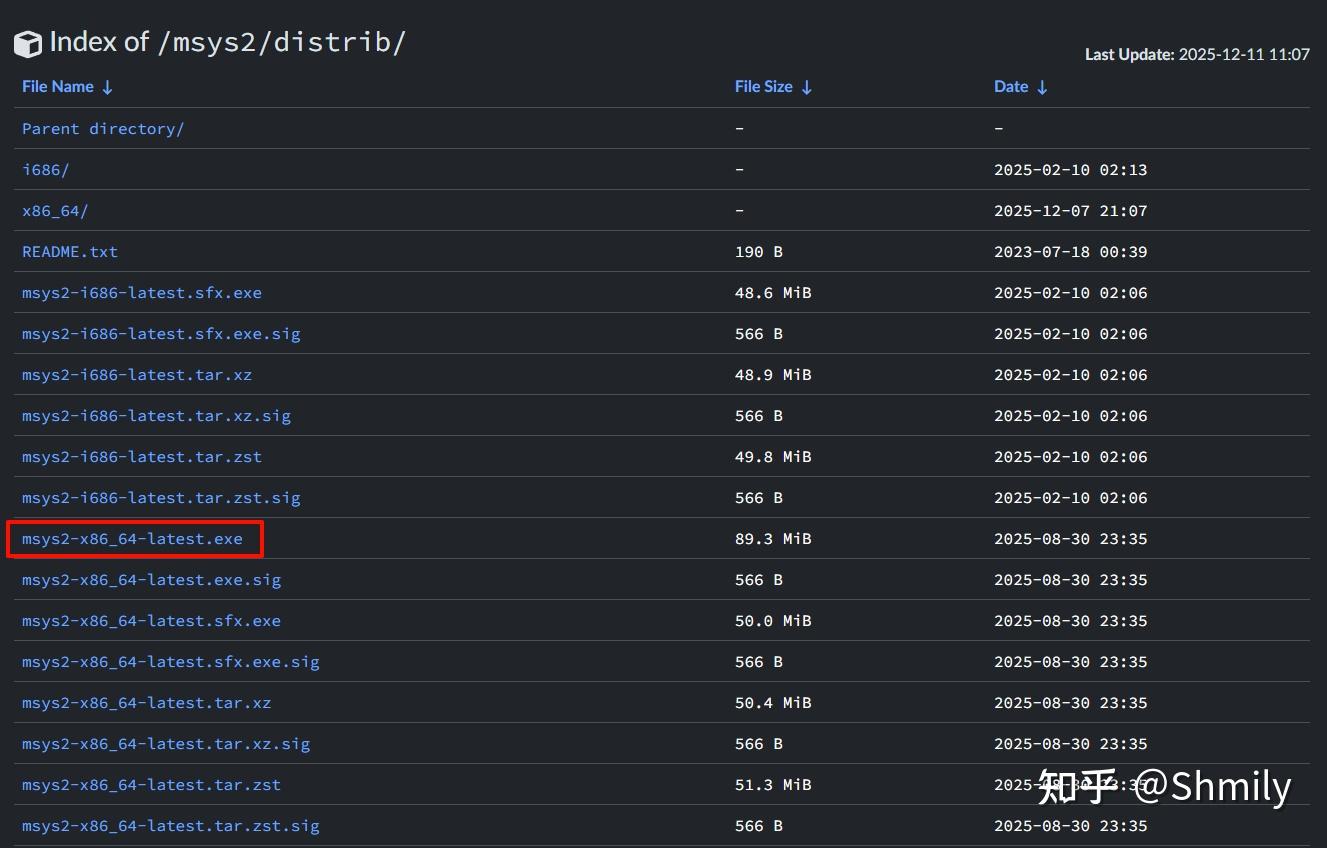Download msys2-i686-latest.sfx.exe file
Viewport: 1327px width, 848px height.
coord(142,292)
